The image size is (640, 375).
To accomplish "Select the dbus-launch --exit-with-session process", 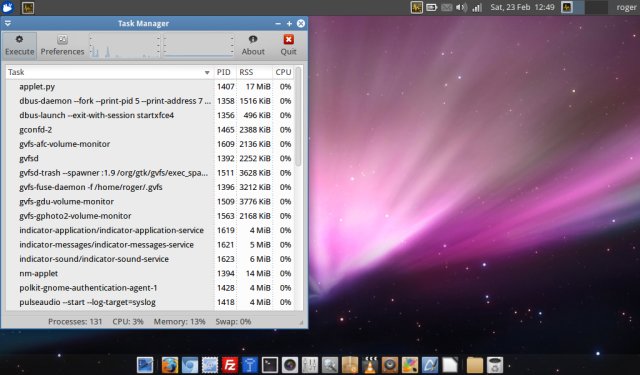I will tap(150, 115).
